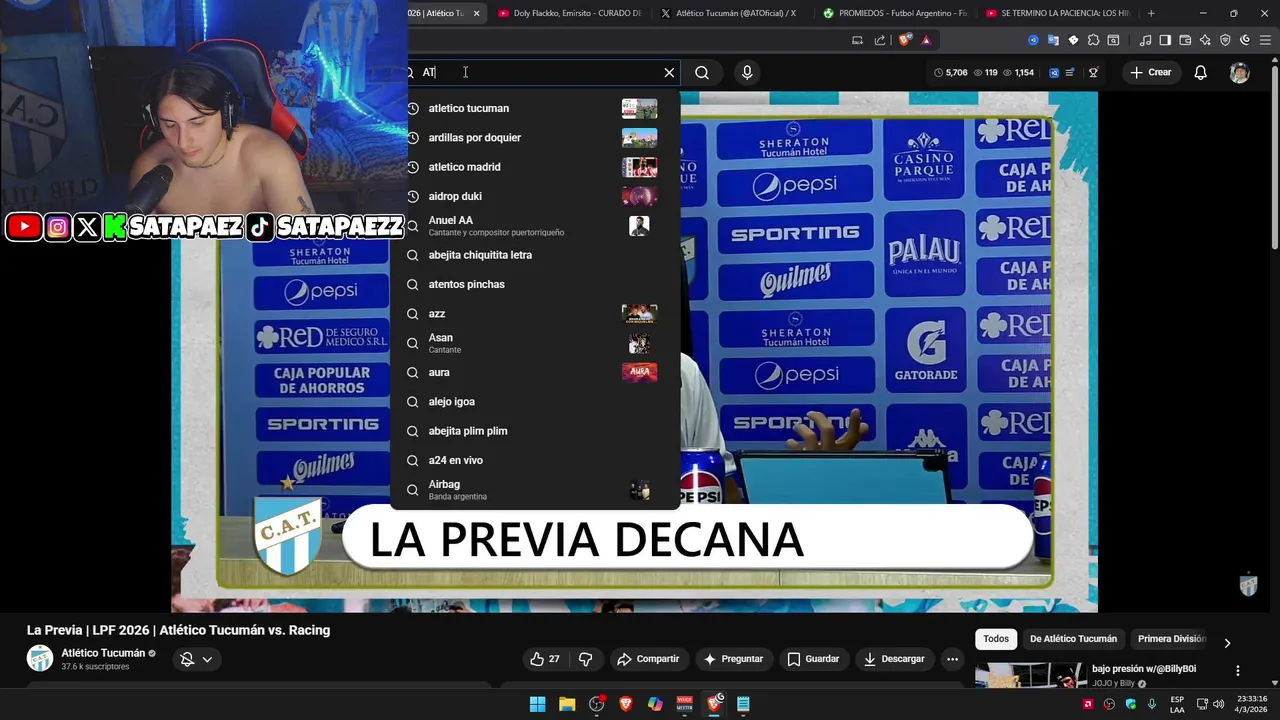Open Brave Shields lion icon in address bar
Screen dimensions: 1280x720
[905, 40]
